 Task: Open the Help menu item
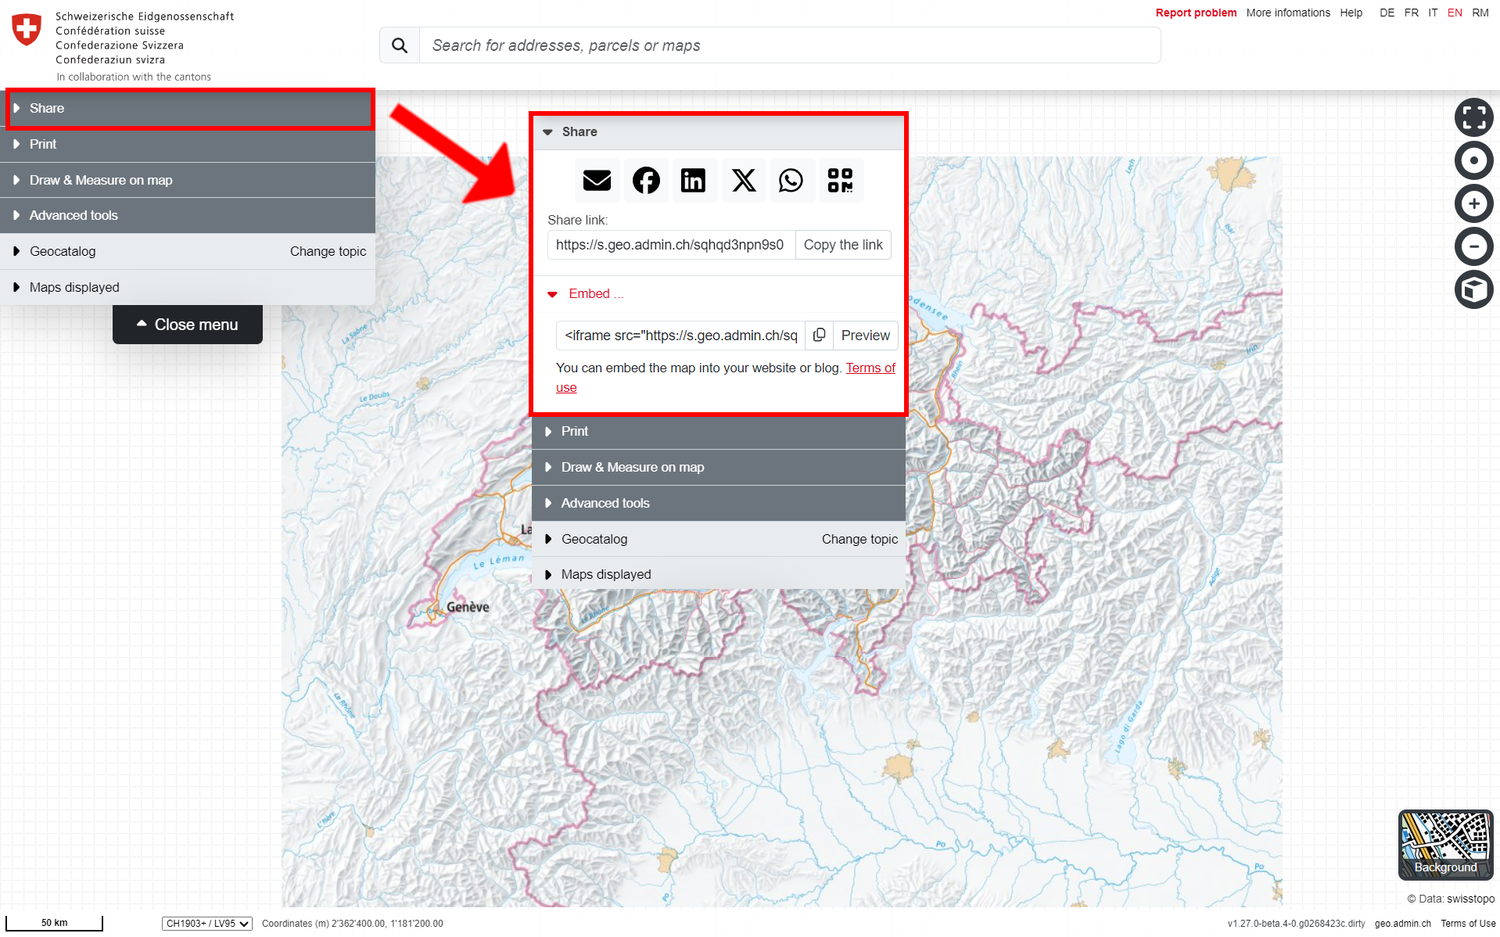[x=1351, y=13]
